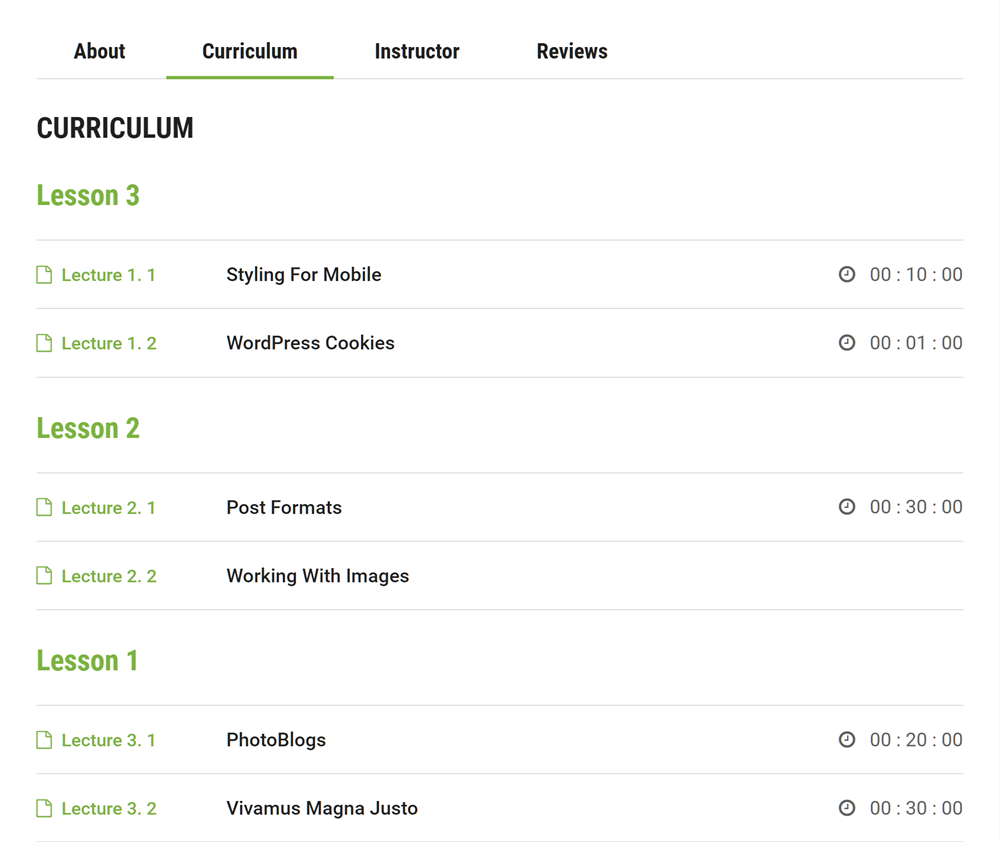Click the Lesson 2 section heading
Screen dimensions: 1000x842
(x=88, y=428)
